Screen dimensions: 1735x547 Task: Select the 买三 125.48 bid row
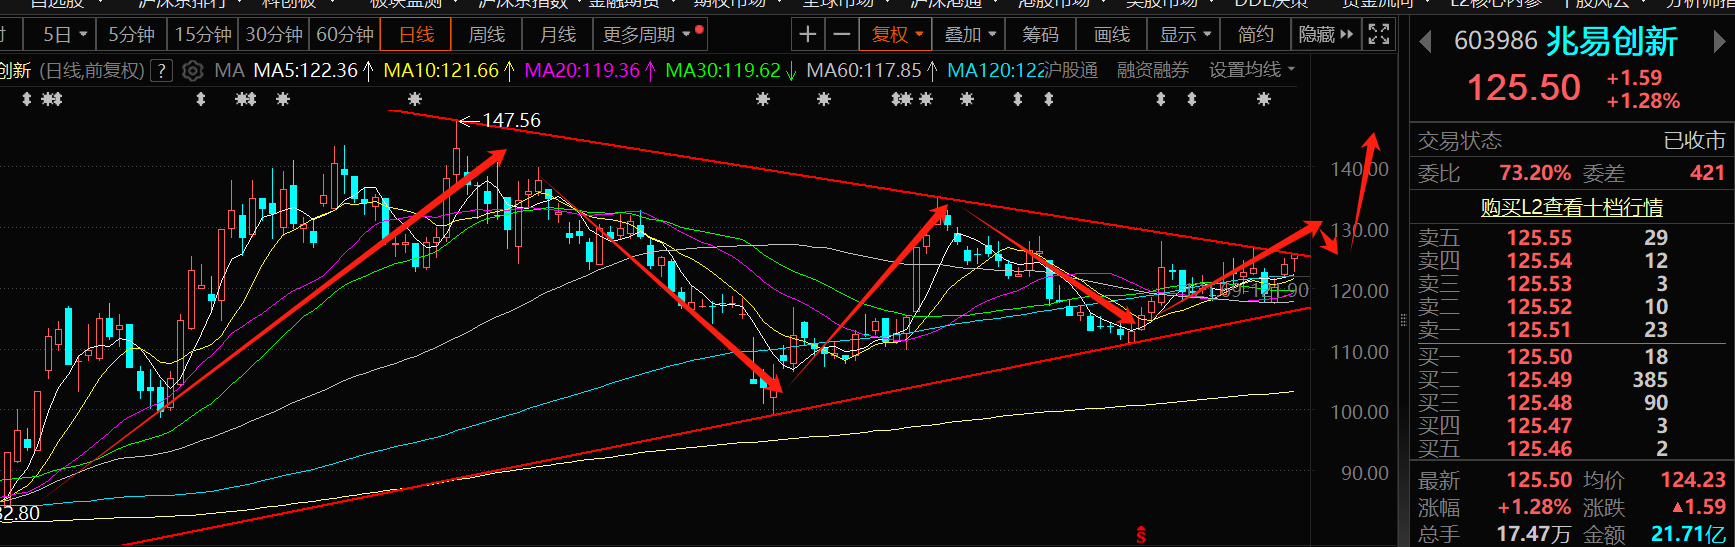click(1571, 403)
